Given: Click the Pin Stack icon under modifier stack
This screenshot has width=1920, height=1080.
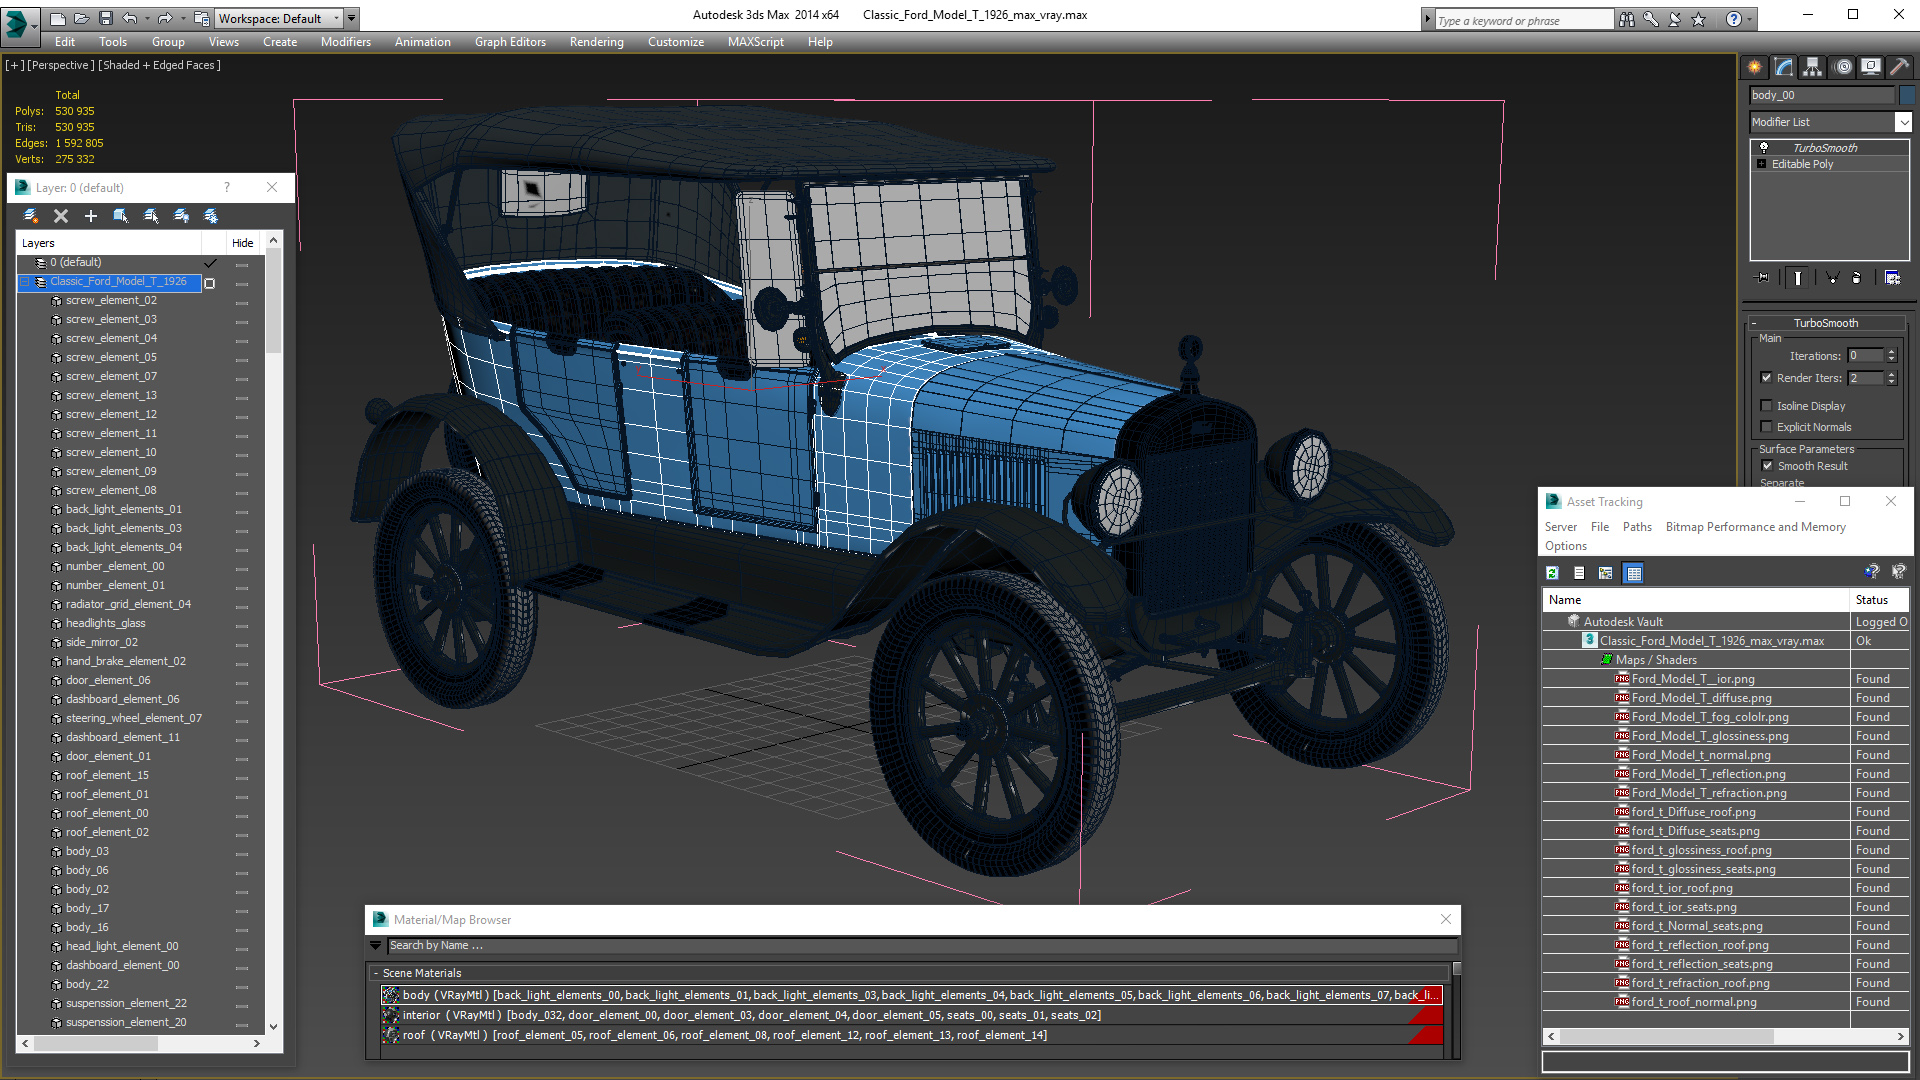Looking at the screenshot, I should 1763,278.
